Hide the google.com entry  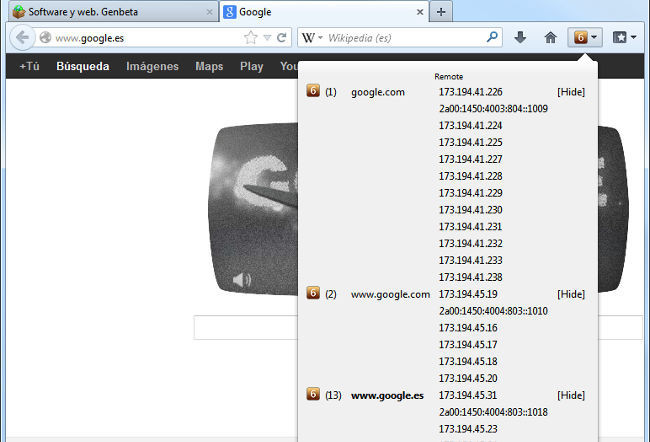coord(571,92)
